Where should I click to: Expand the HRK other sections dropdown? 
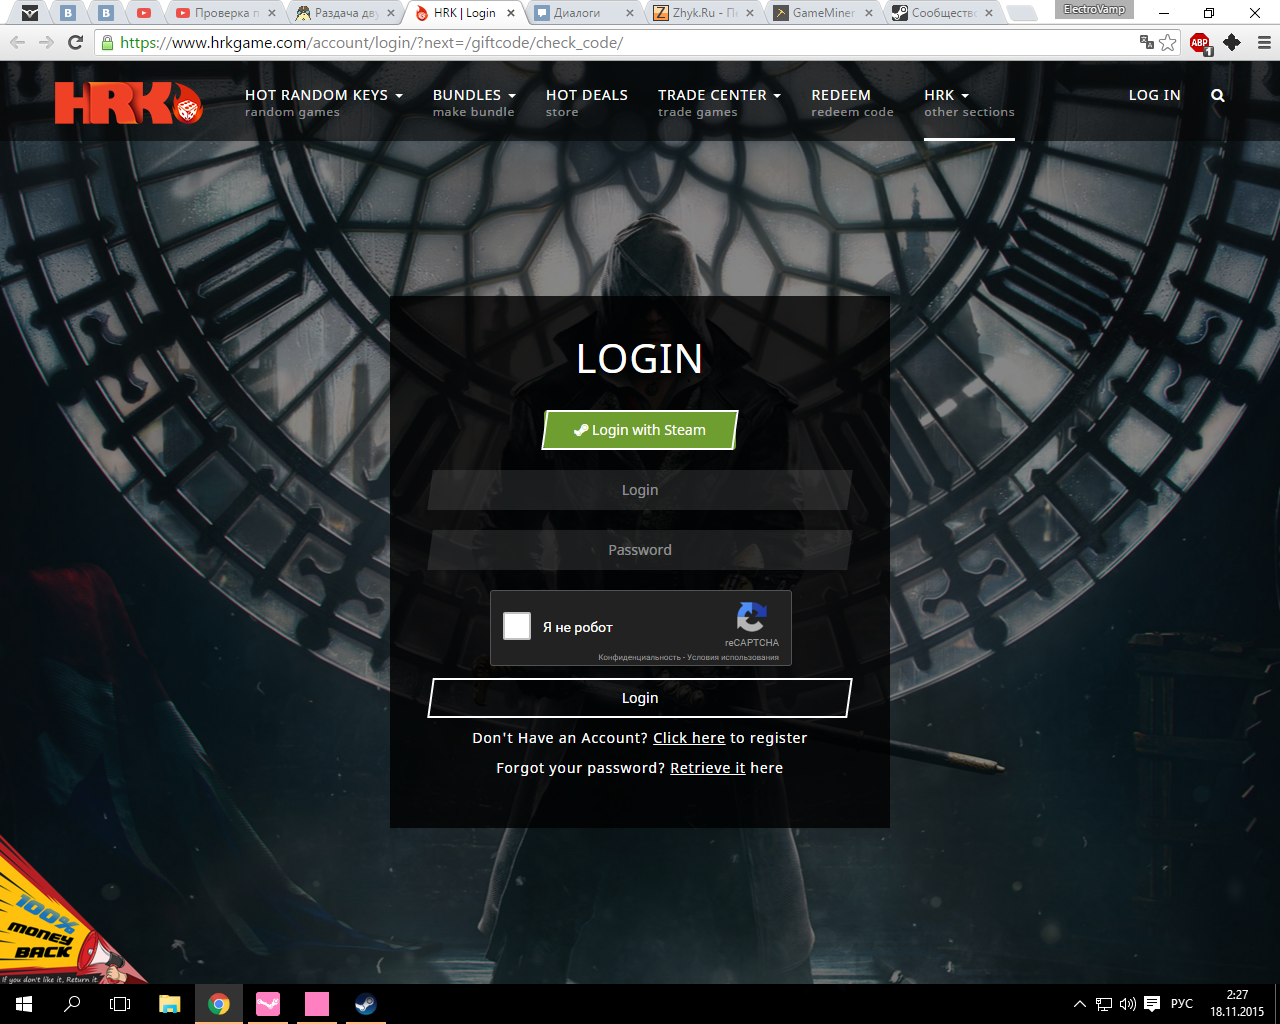pyautogui.click(x=969, y=102)
